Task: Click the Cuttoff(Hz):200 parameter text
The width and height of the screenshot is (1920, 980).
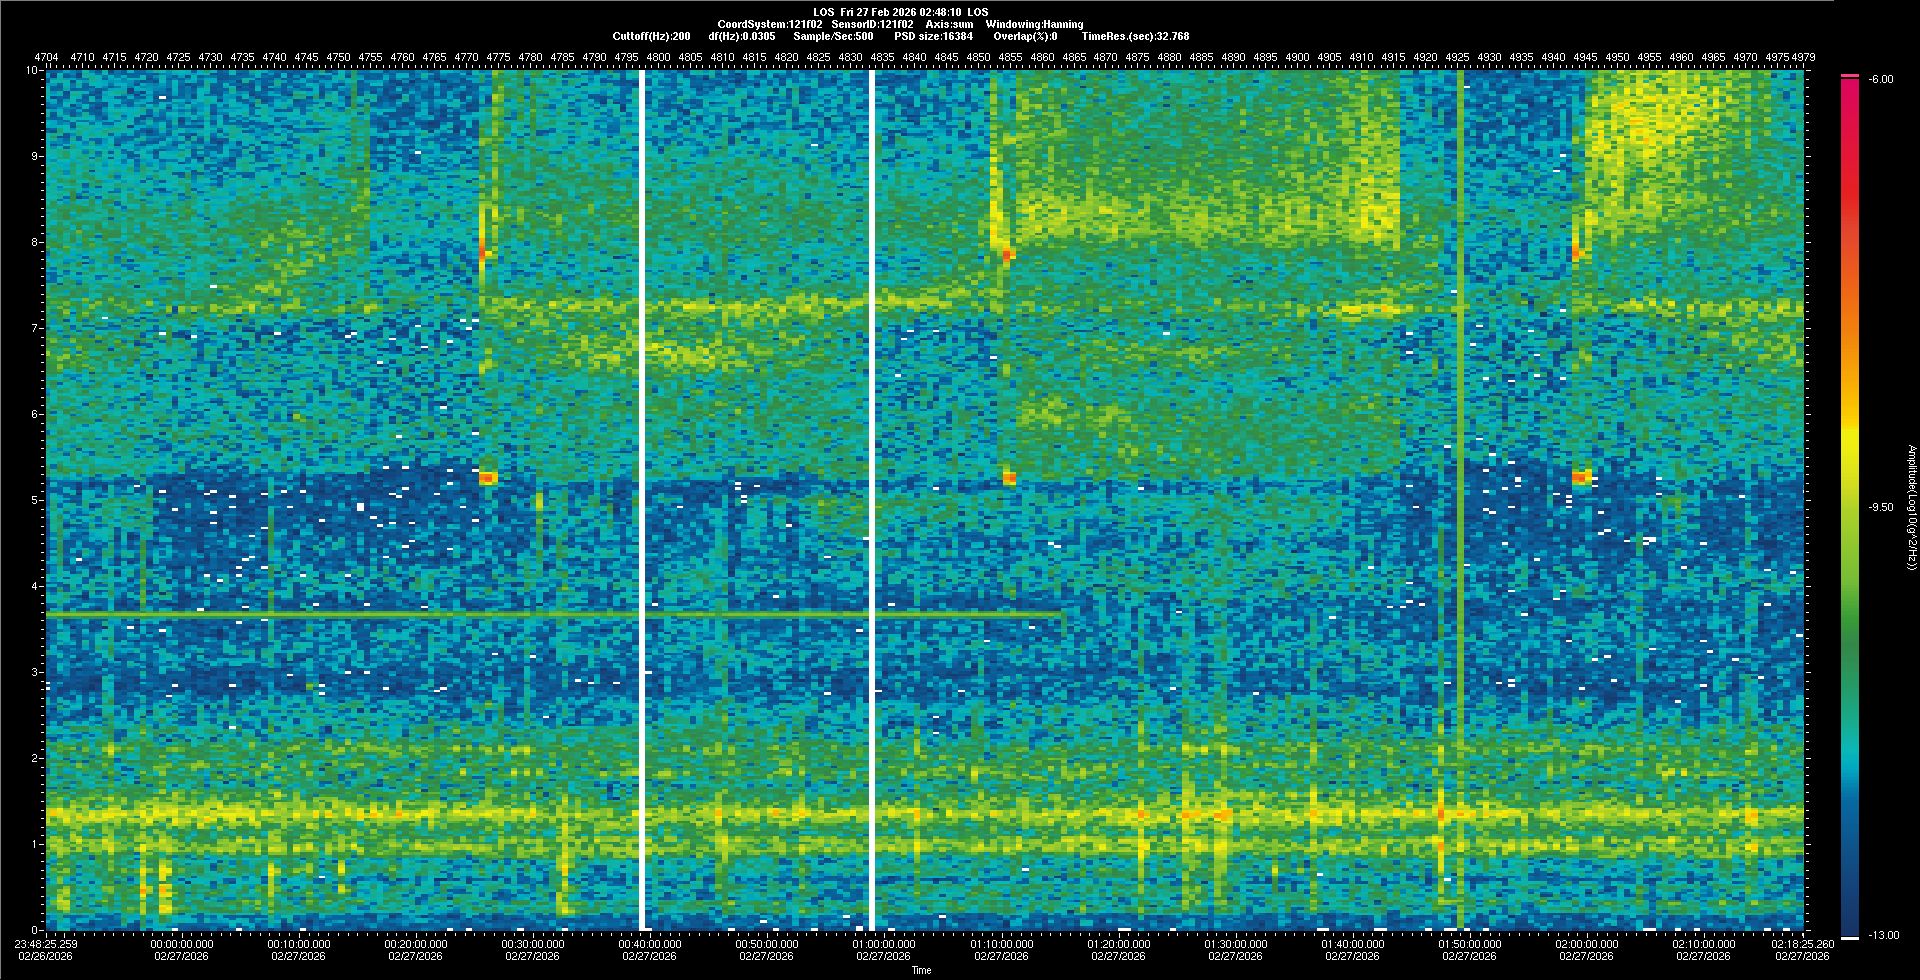Action: pos(651,36)
